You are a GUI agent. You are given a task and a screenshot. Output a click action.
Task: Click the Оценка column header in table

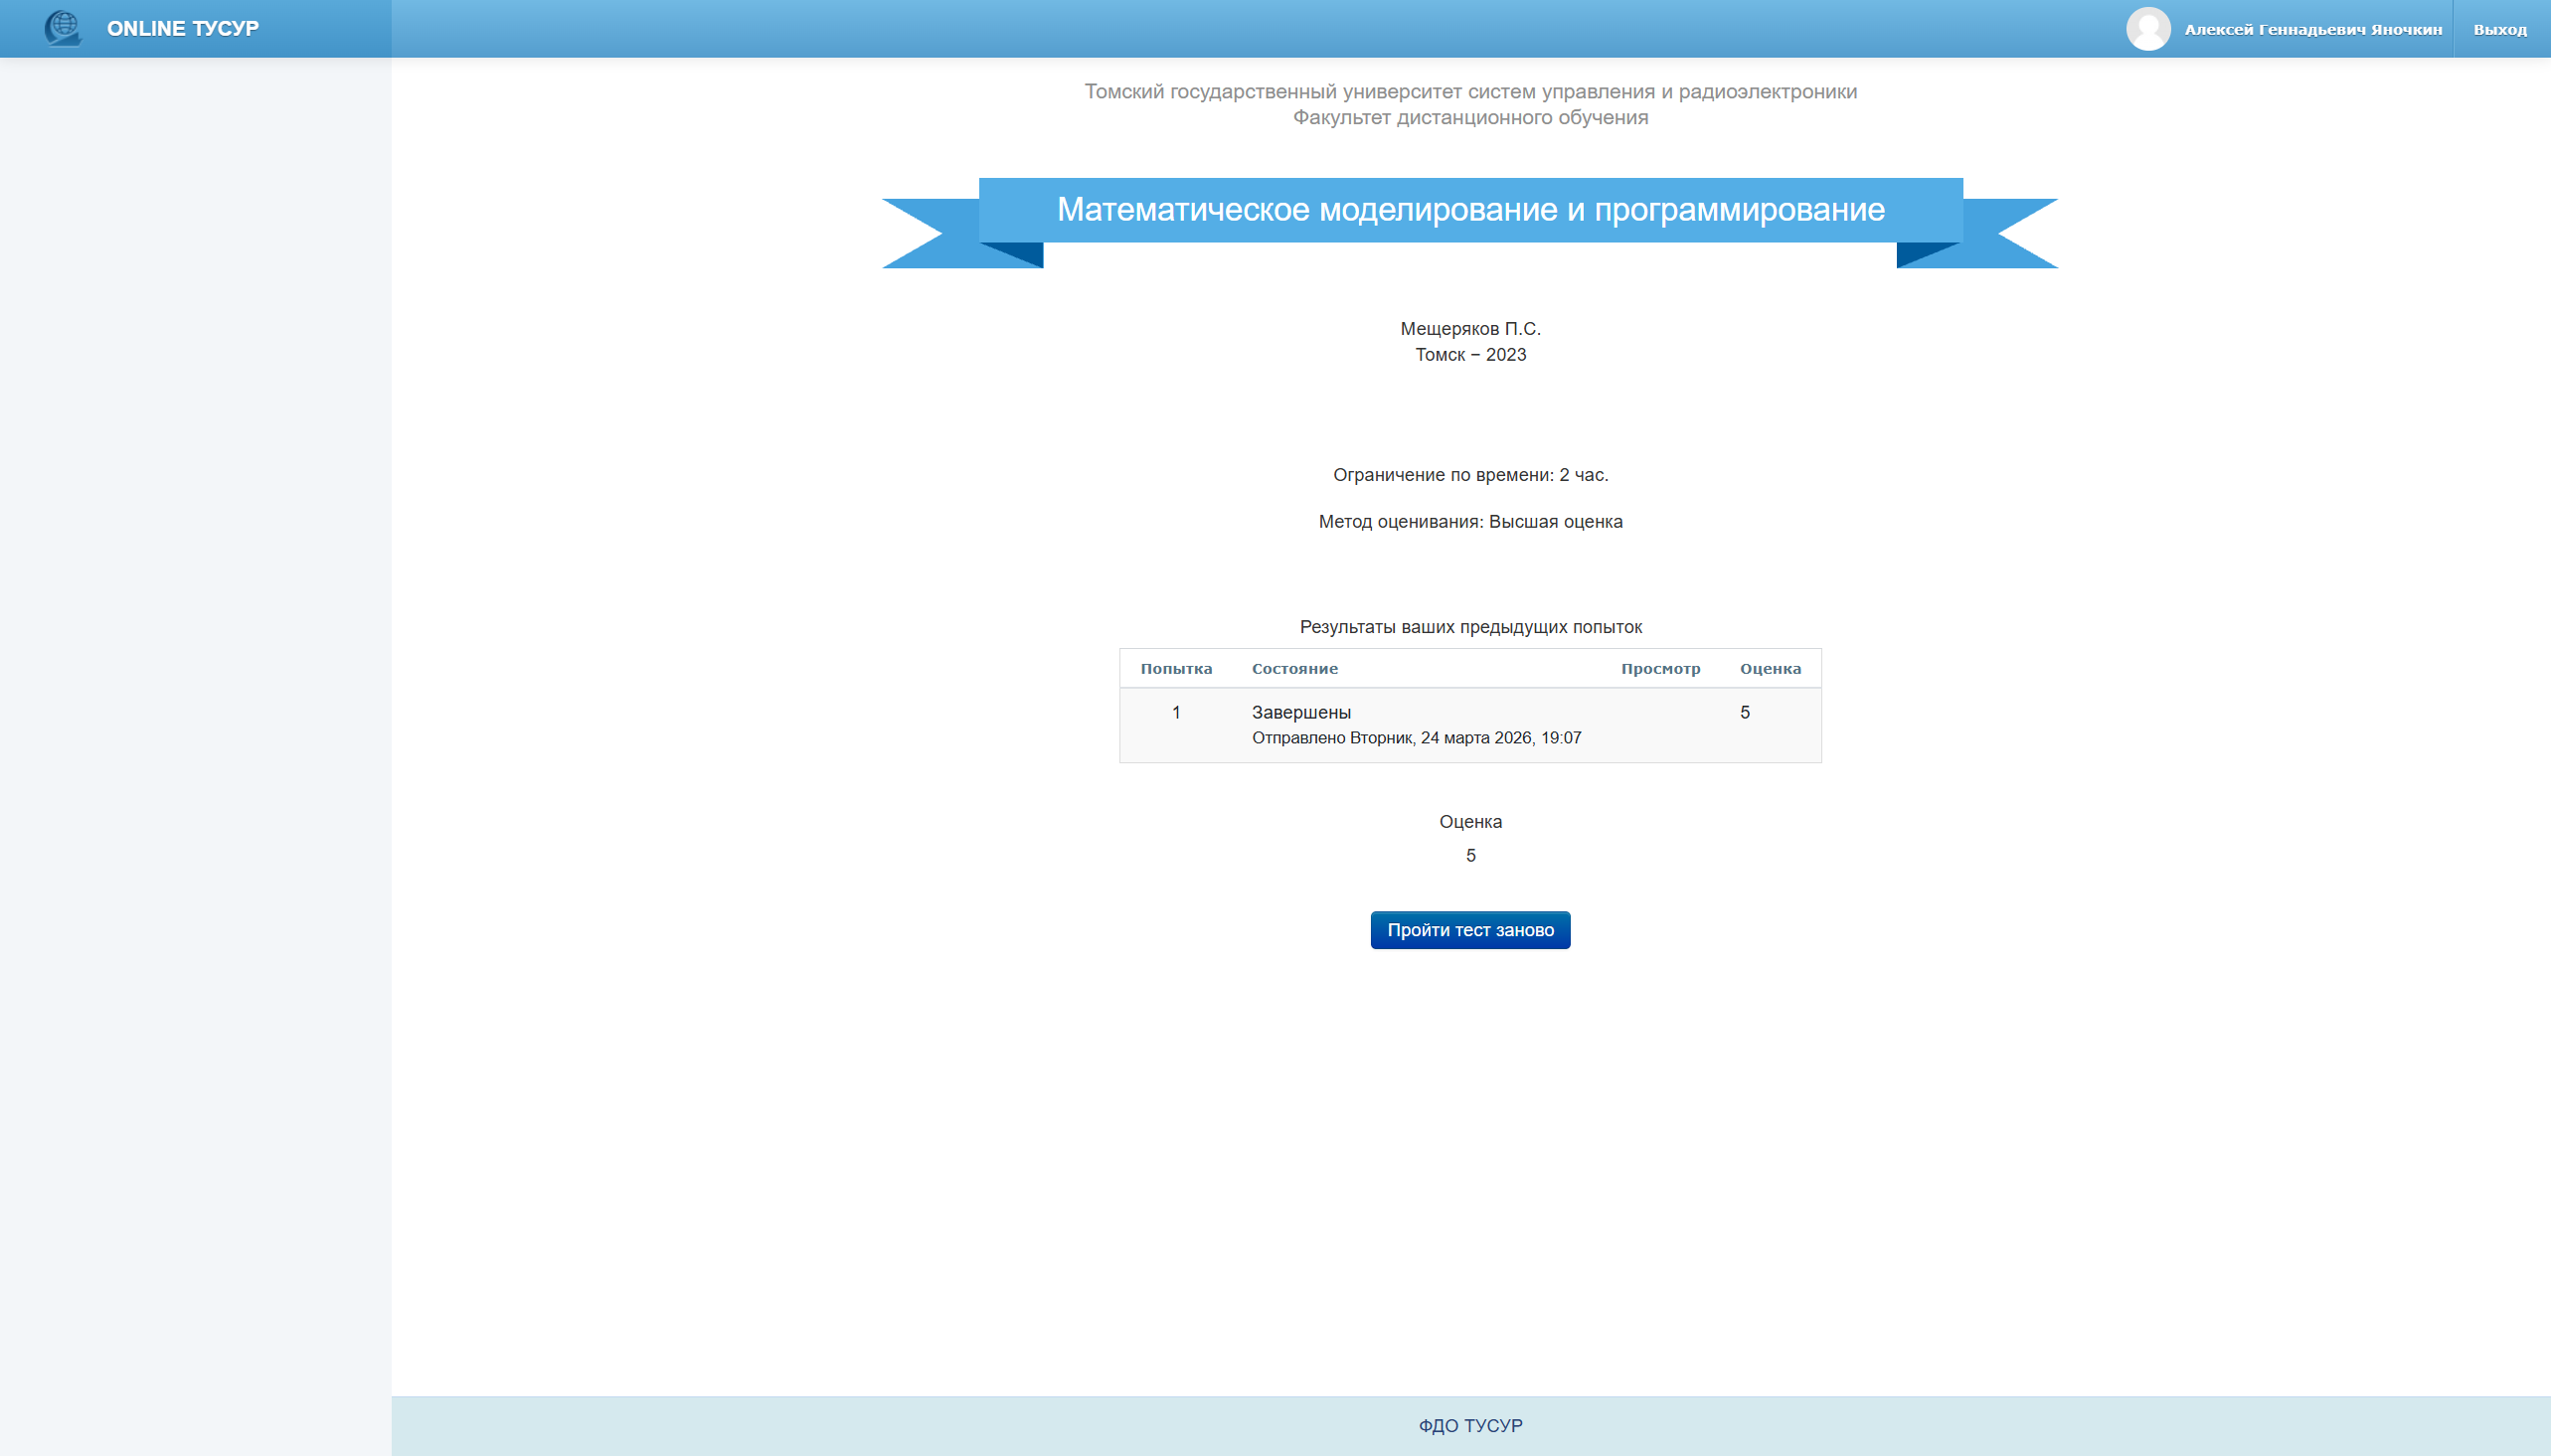(x=1769, y=669)
